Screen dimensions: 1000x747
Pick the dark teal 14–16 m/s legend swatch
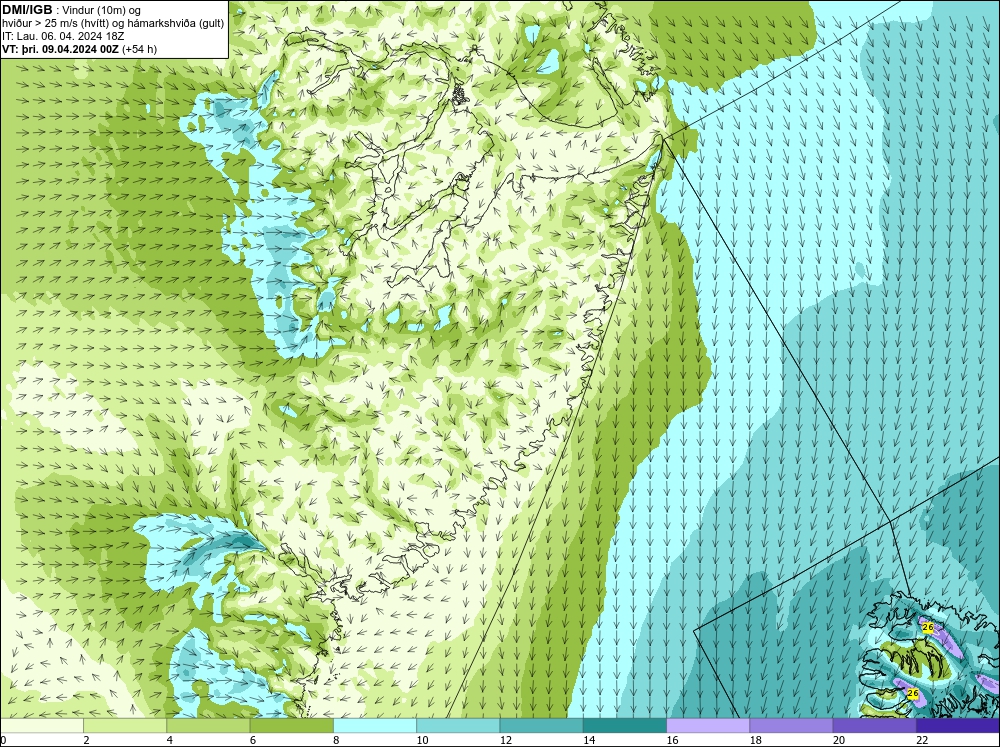[x=625, y=725]
